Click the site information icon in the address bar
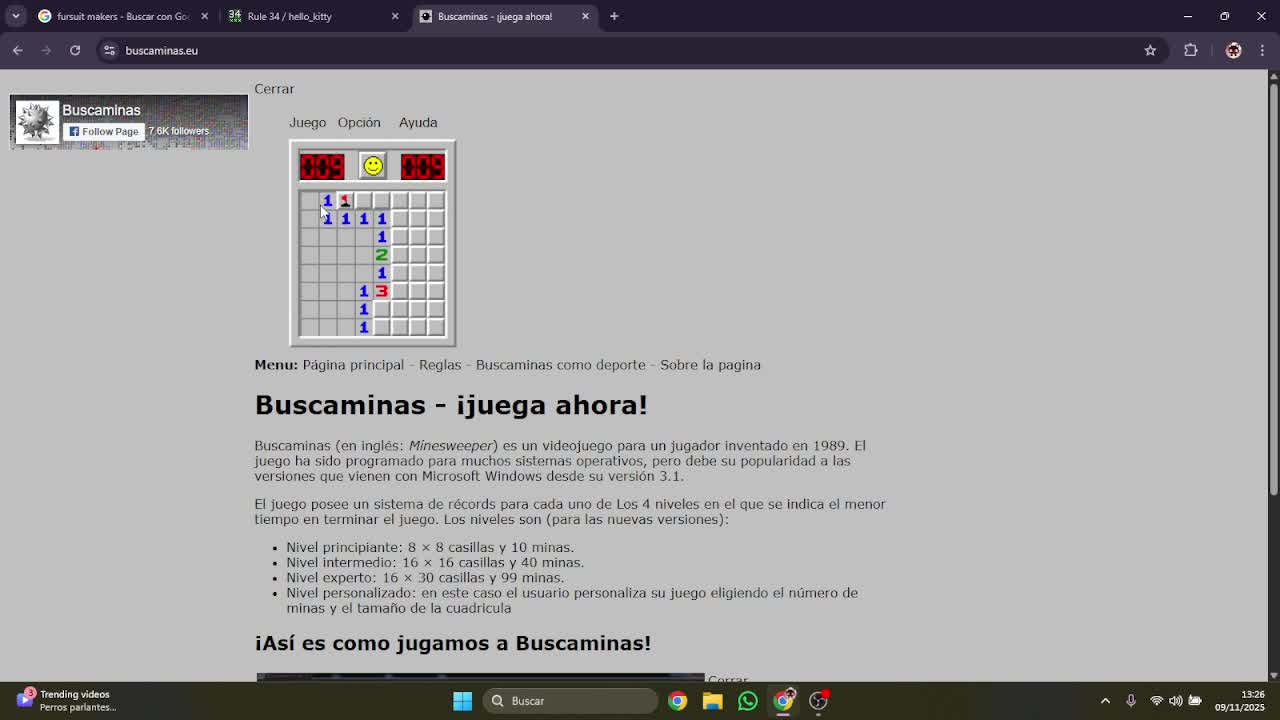Screen dimensions: 1280x720 (x=108, y=50)
